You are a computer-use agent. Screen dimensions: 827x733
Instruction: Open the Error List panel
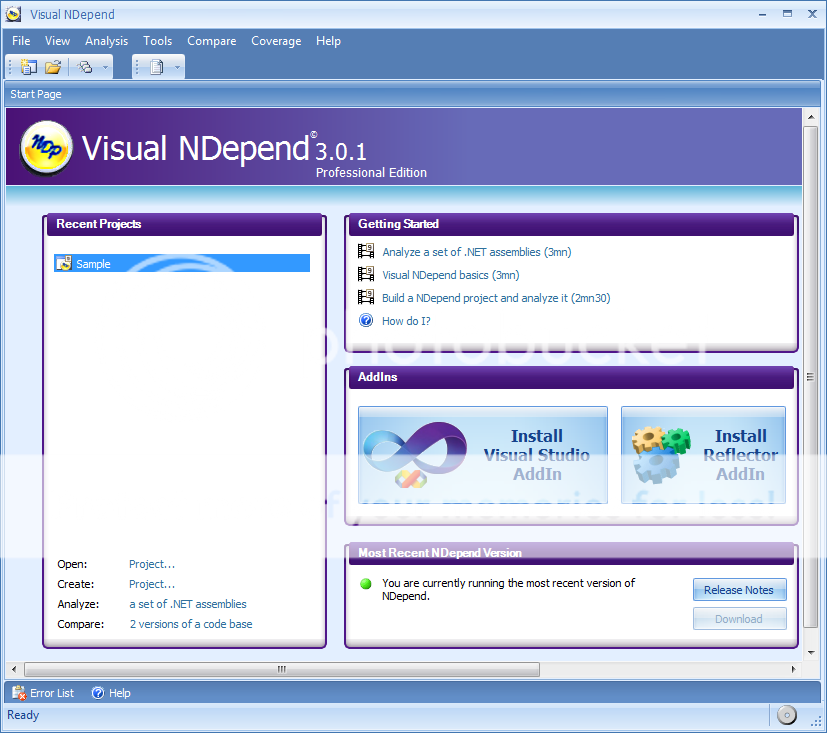click(43, 692)
